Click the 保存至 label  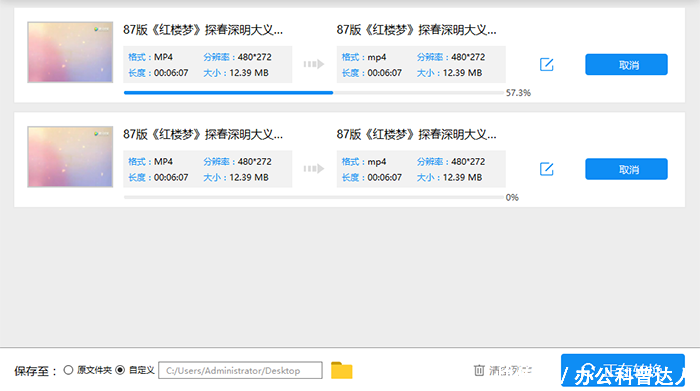(36, 371)
